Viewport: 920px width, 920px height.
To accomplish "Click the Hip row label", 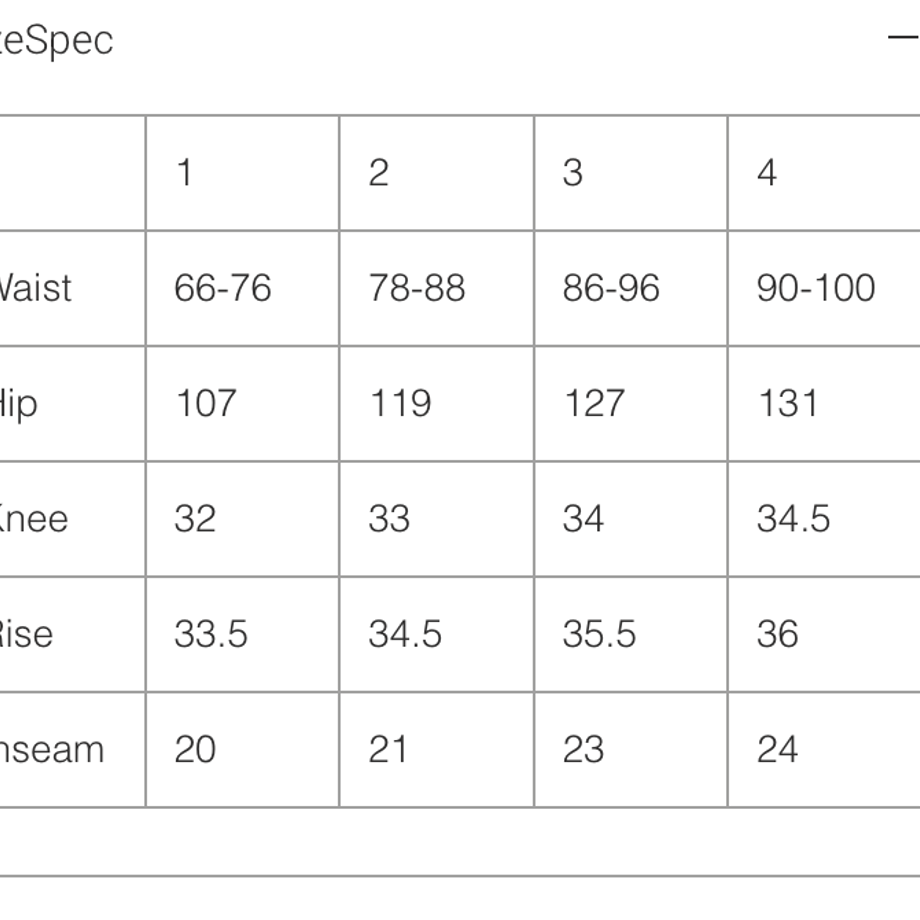I will click(19, 405).
